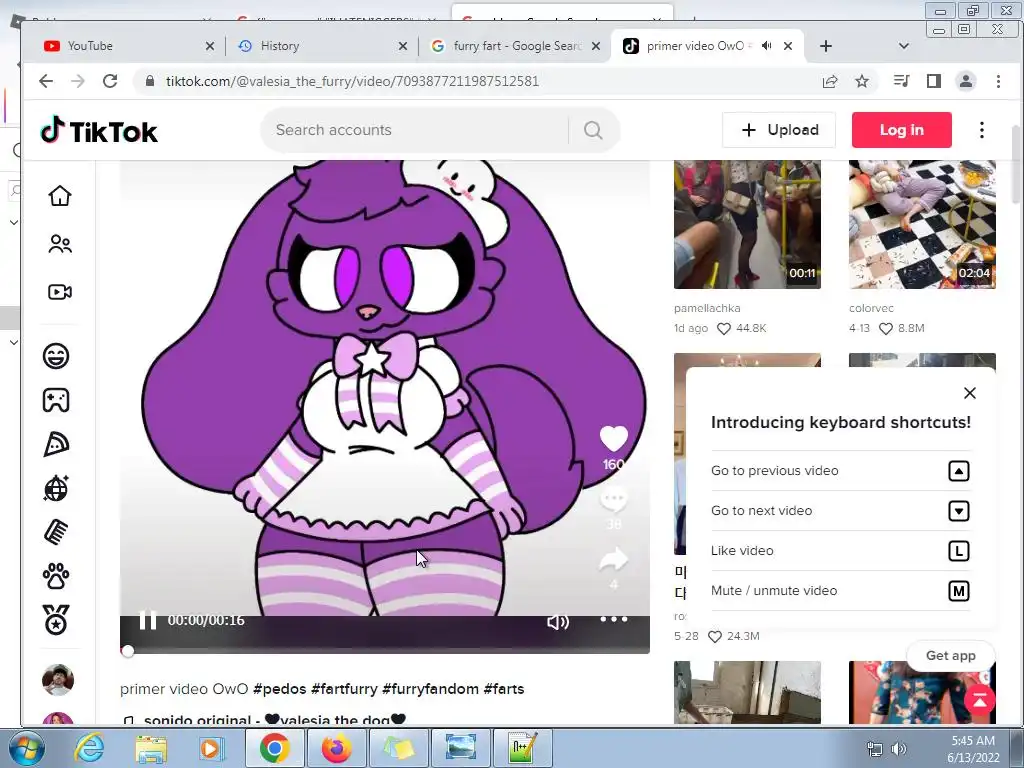Mute tab via audio indicator icon

pyautogui.click(x=767, y=46)
